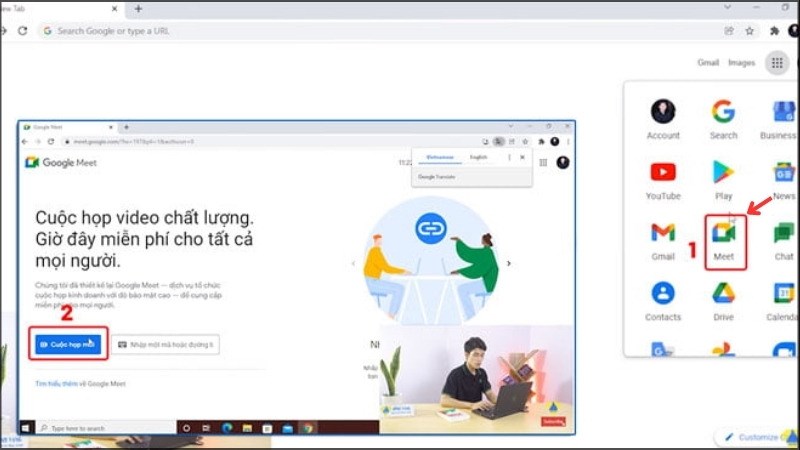Screen dimensions: 800x450
Task: Click the Images link at top
Action: tap(741, 62)
